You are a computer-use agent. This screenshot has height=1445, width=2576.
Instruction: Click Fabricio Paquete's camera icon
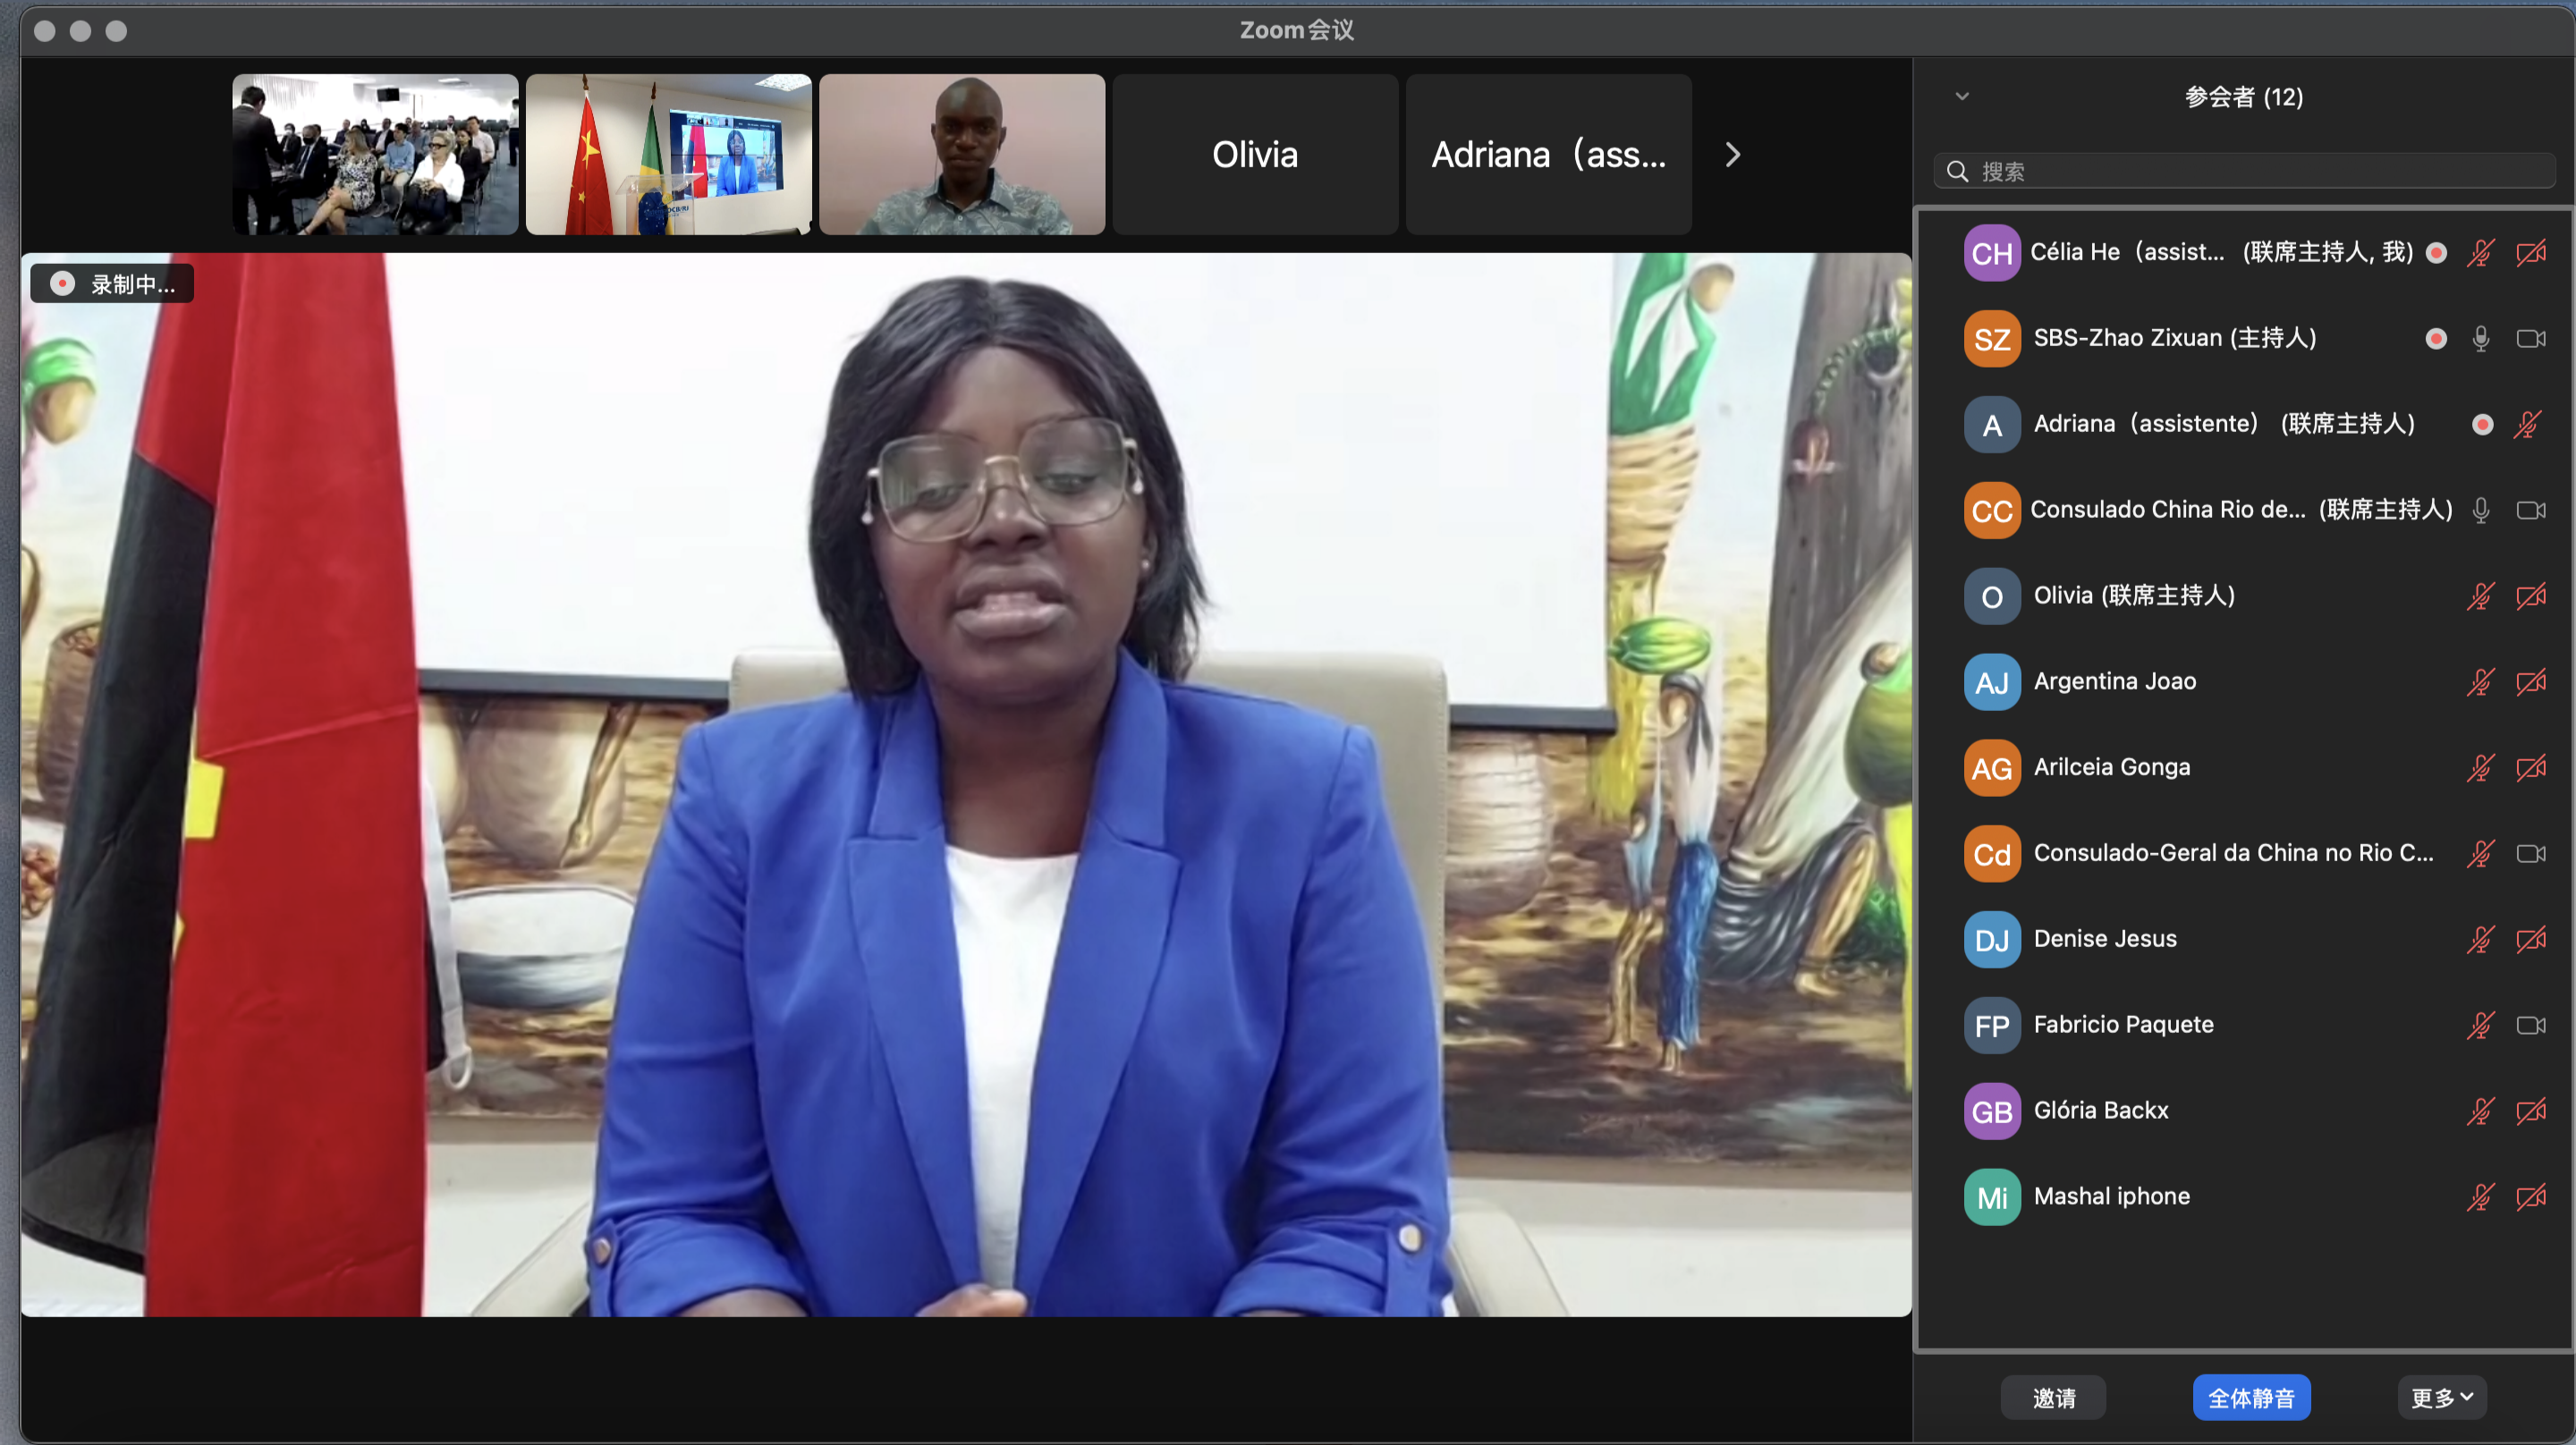tap(2531, 1025)
